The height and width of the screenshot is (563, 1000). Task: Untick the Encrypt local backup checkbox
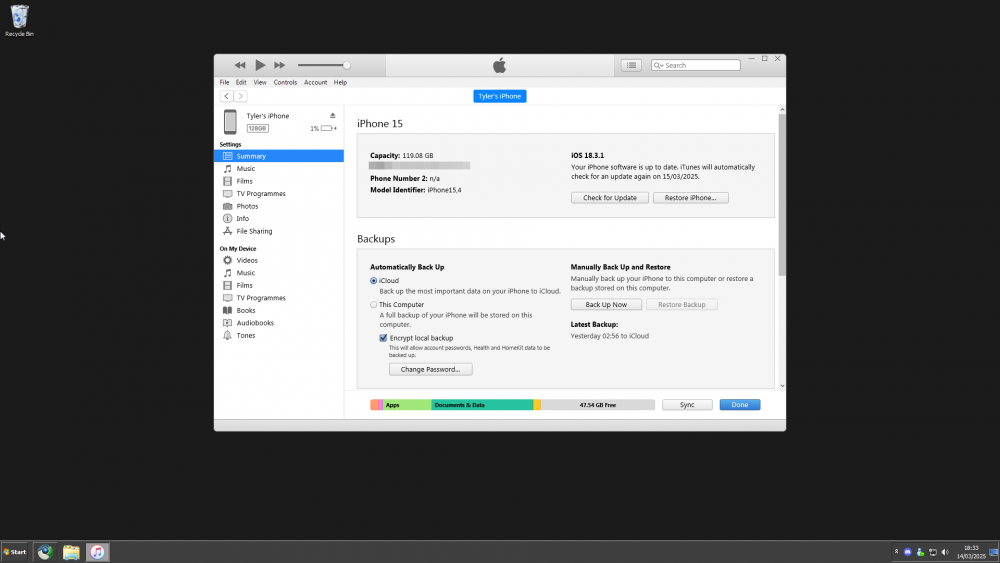383,338
